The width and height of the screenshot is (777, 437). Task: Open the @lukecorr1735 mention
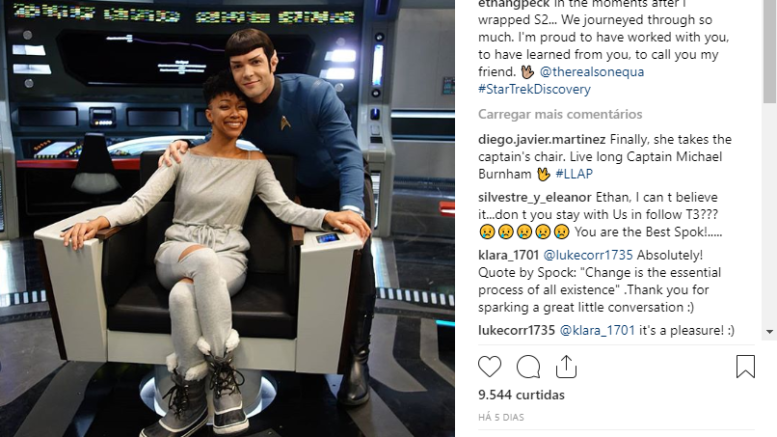[588, 255]
